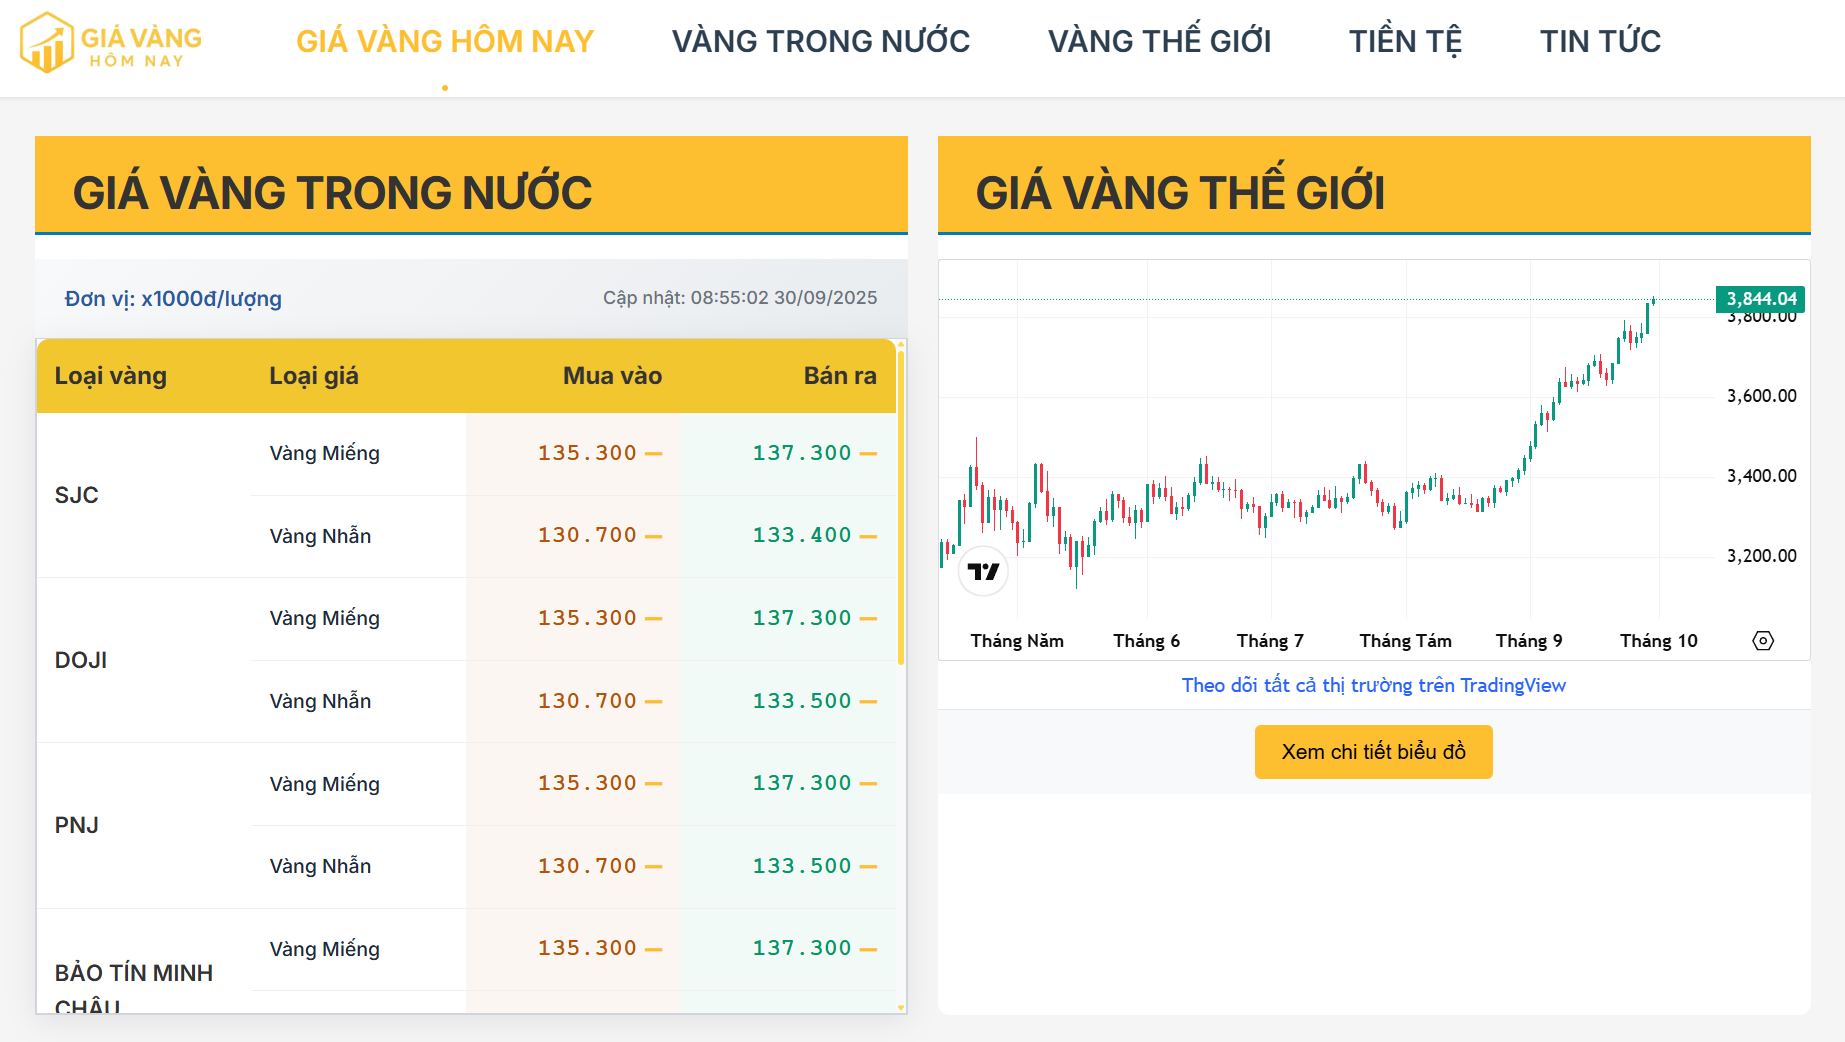Click the 3,600.00 price axis label

pos(1761,396)
